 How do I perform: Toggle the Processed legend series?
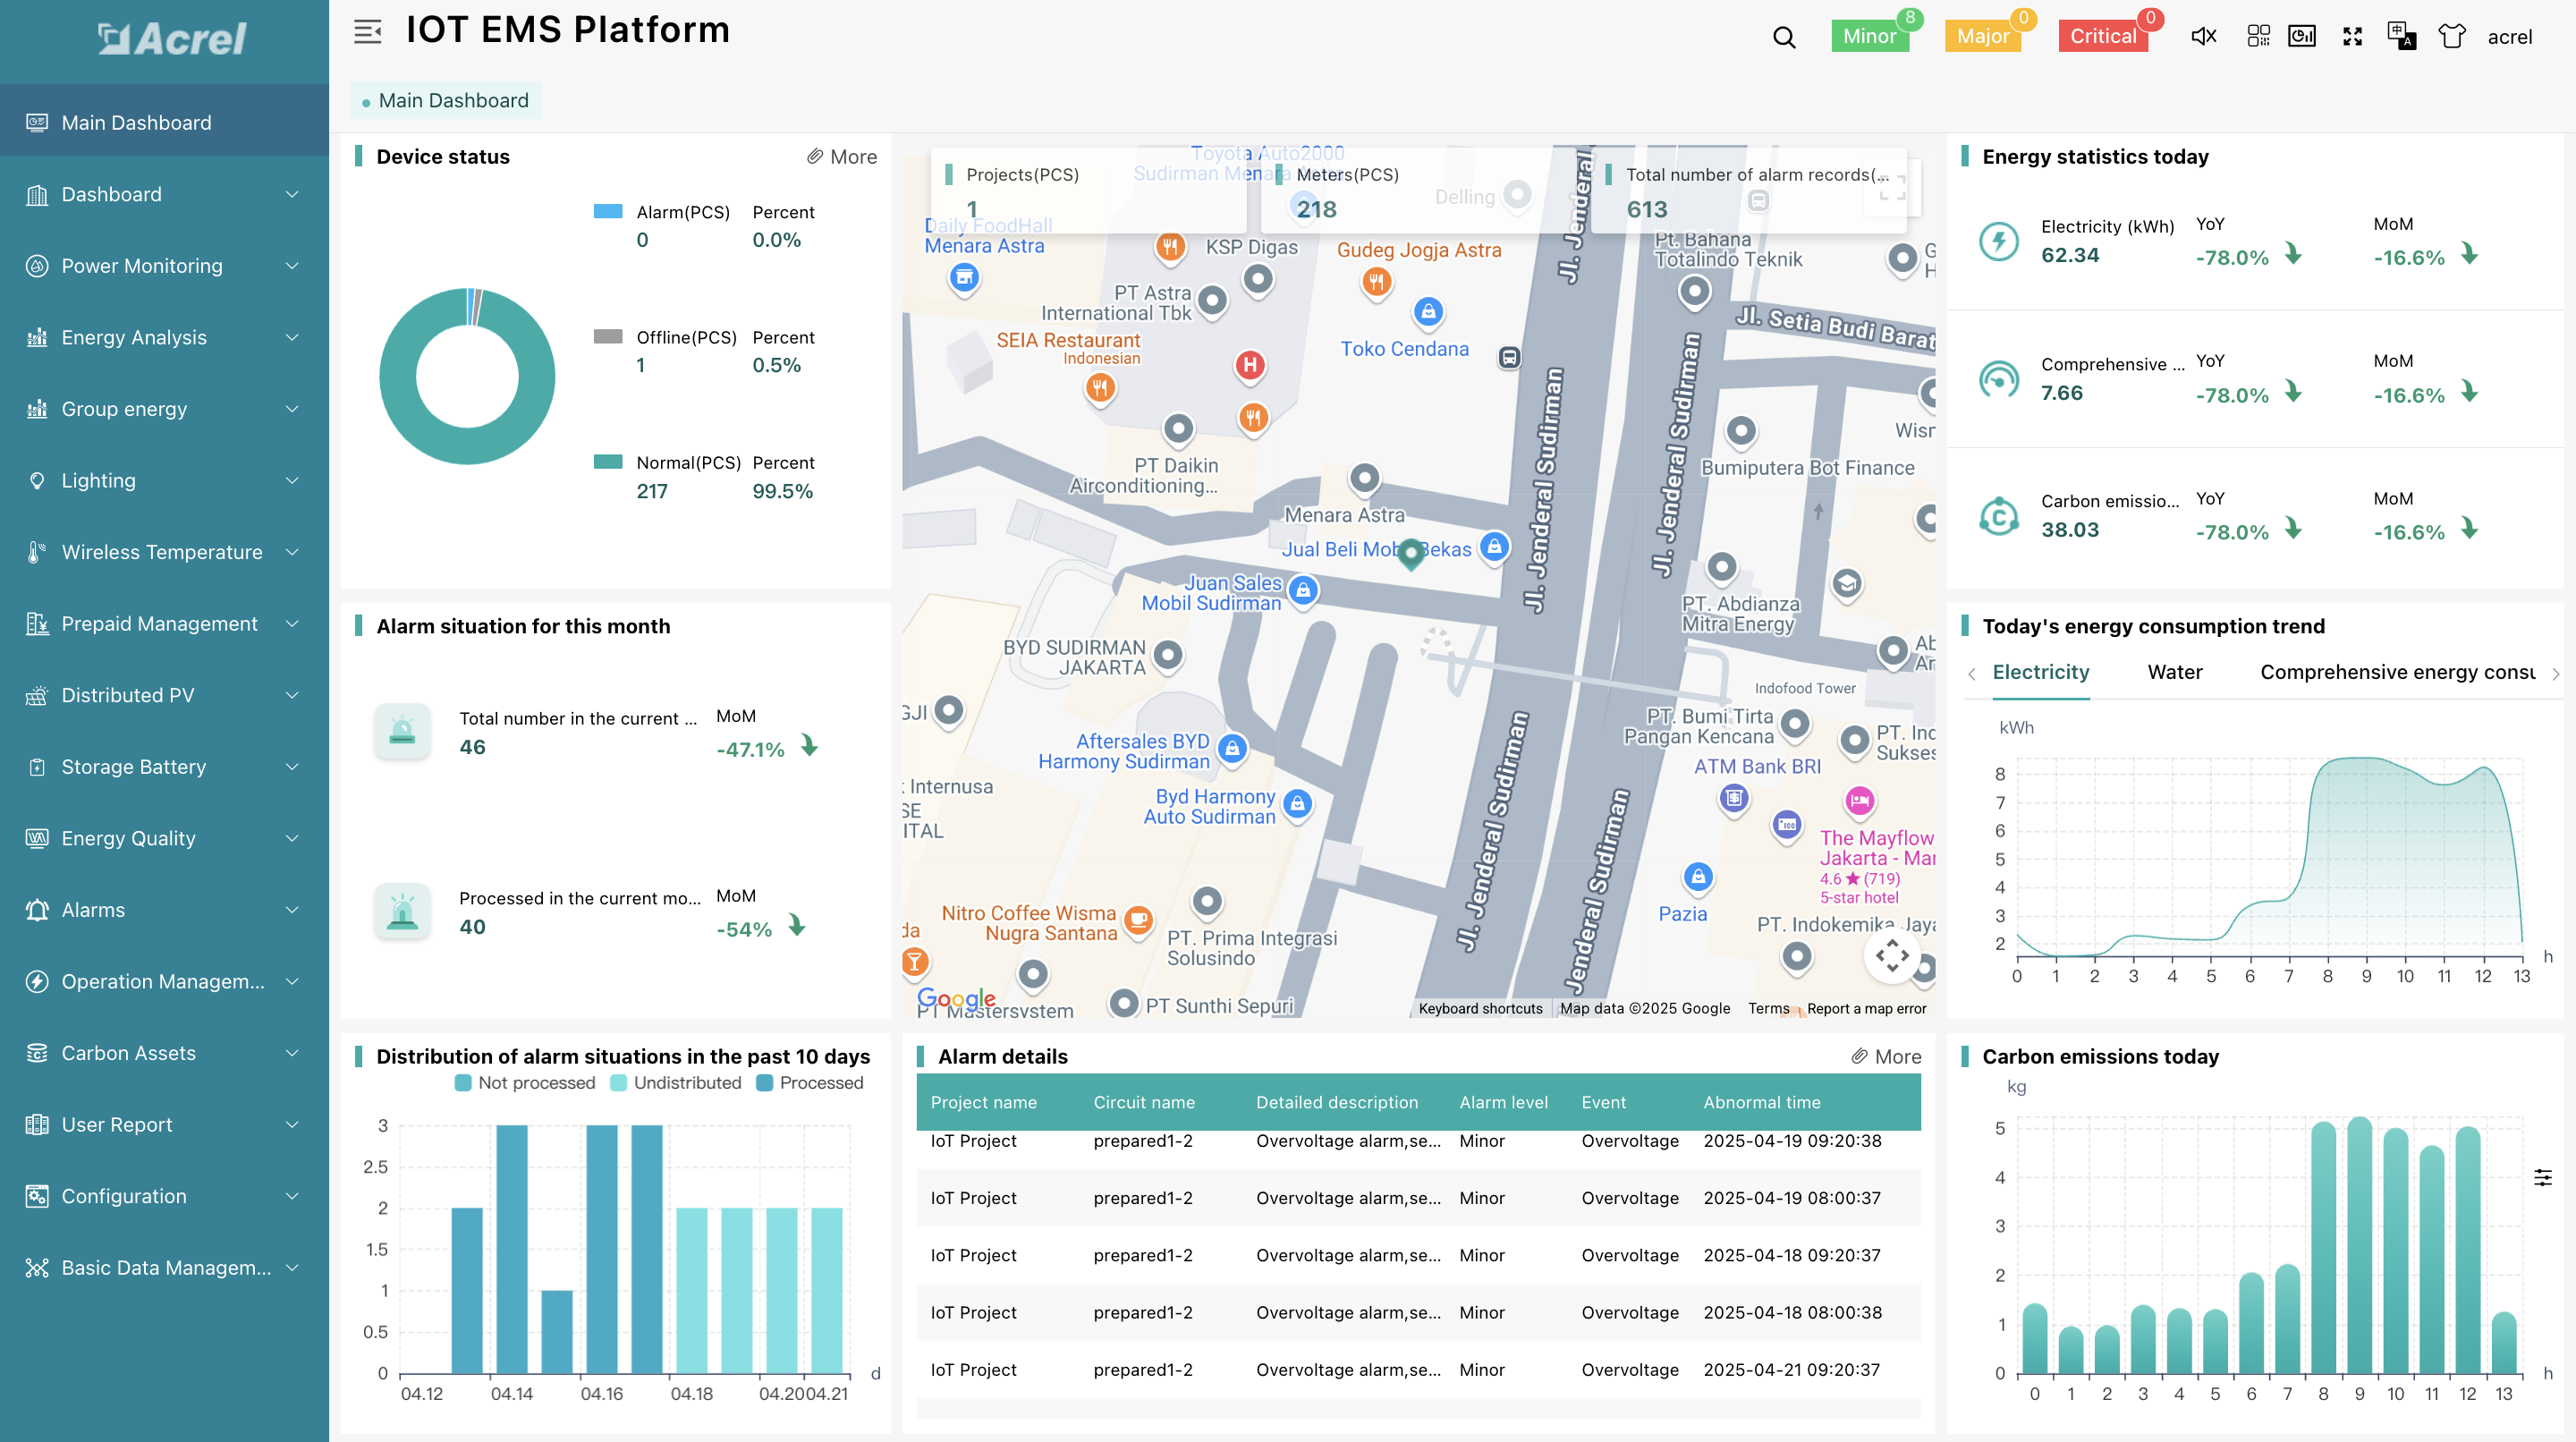810,1083
